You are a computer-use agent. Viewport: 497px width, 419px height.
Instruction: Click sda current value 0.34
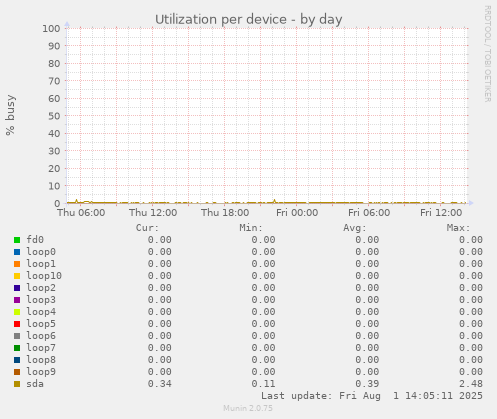160,384
